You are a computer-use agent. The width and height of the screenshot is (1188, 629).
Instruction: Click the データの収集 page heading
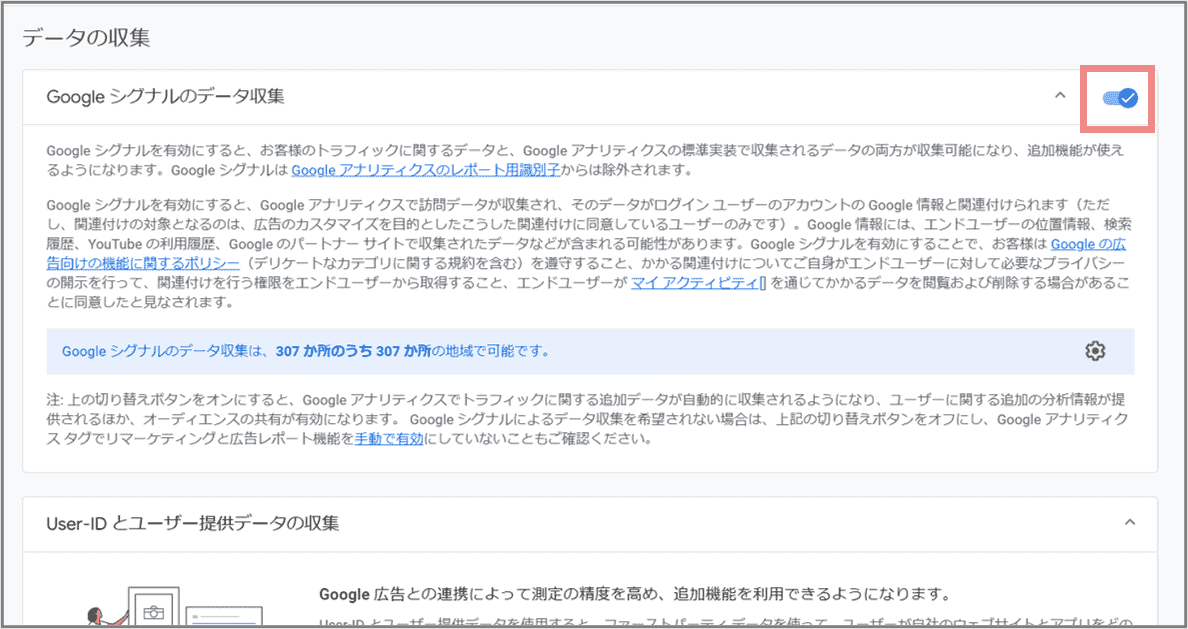(86, 38)
